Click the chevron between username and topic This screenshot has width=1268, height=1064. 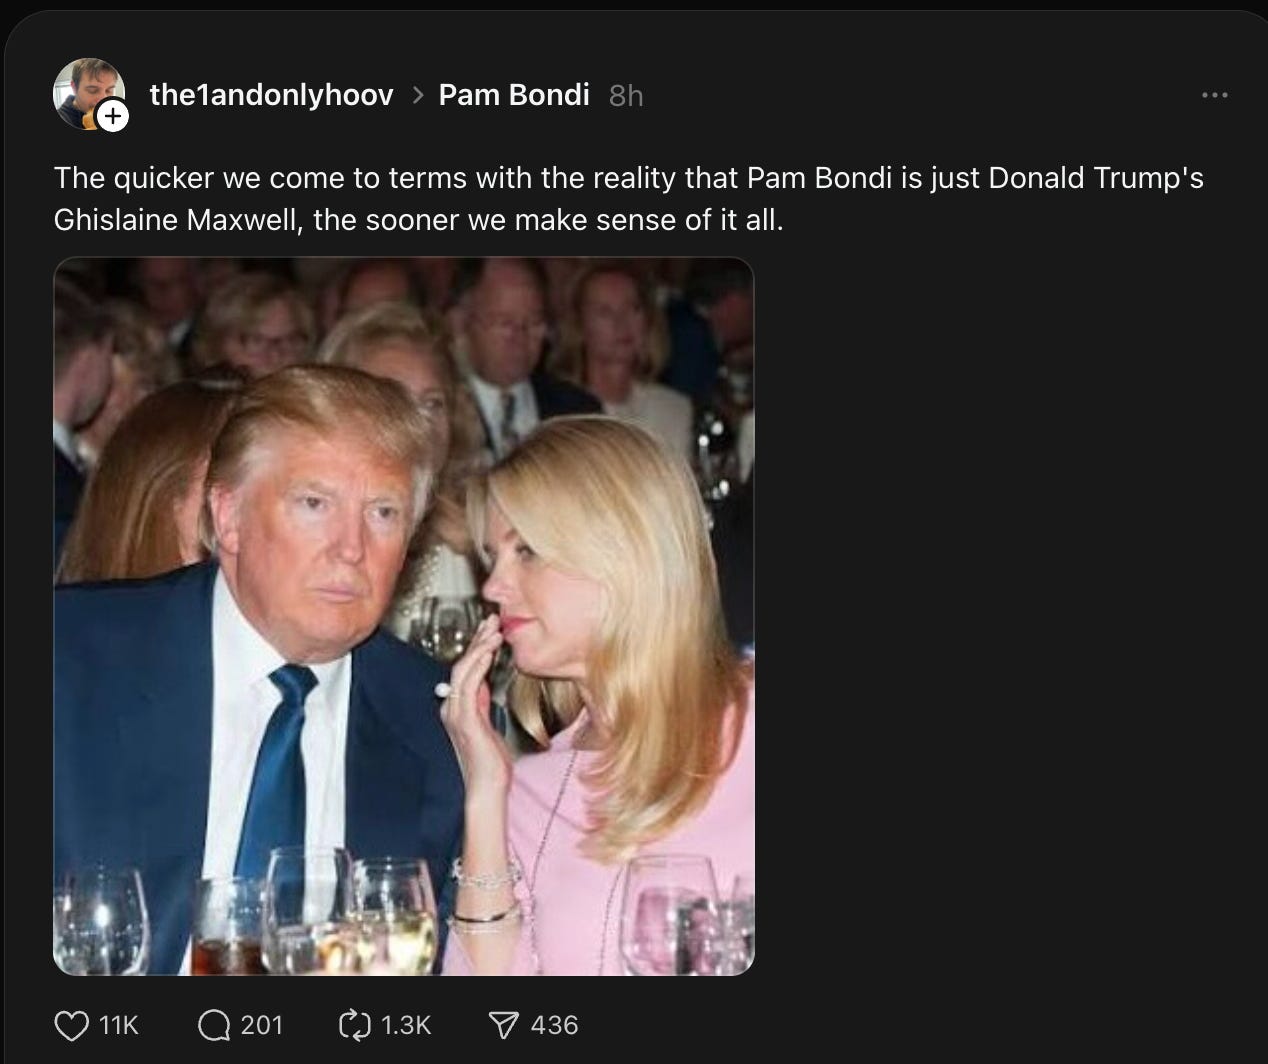pos(417,94)
